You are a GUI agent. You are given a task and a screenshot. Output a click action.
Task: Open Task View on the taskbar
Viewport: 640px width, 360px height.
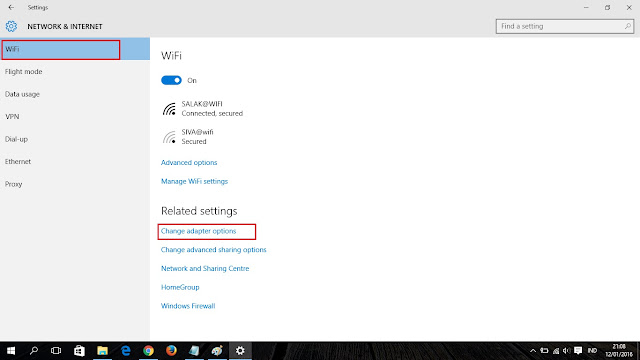point(56,351)
